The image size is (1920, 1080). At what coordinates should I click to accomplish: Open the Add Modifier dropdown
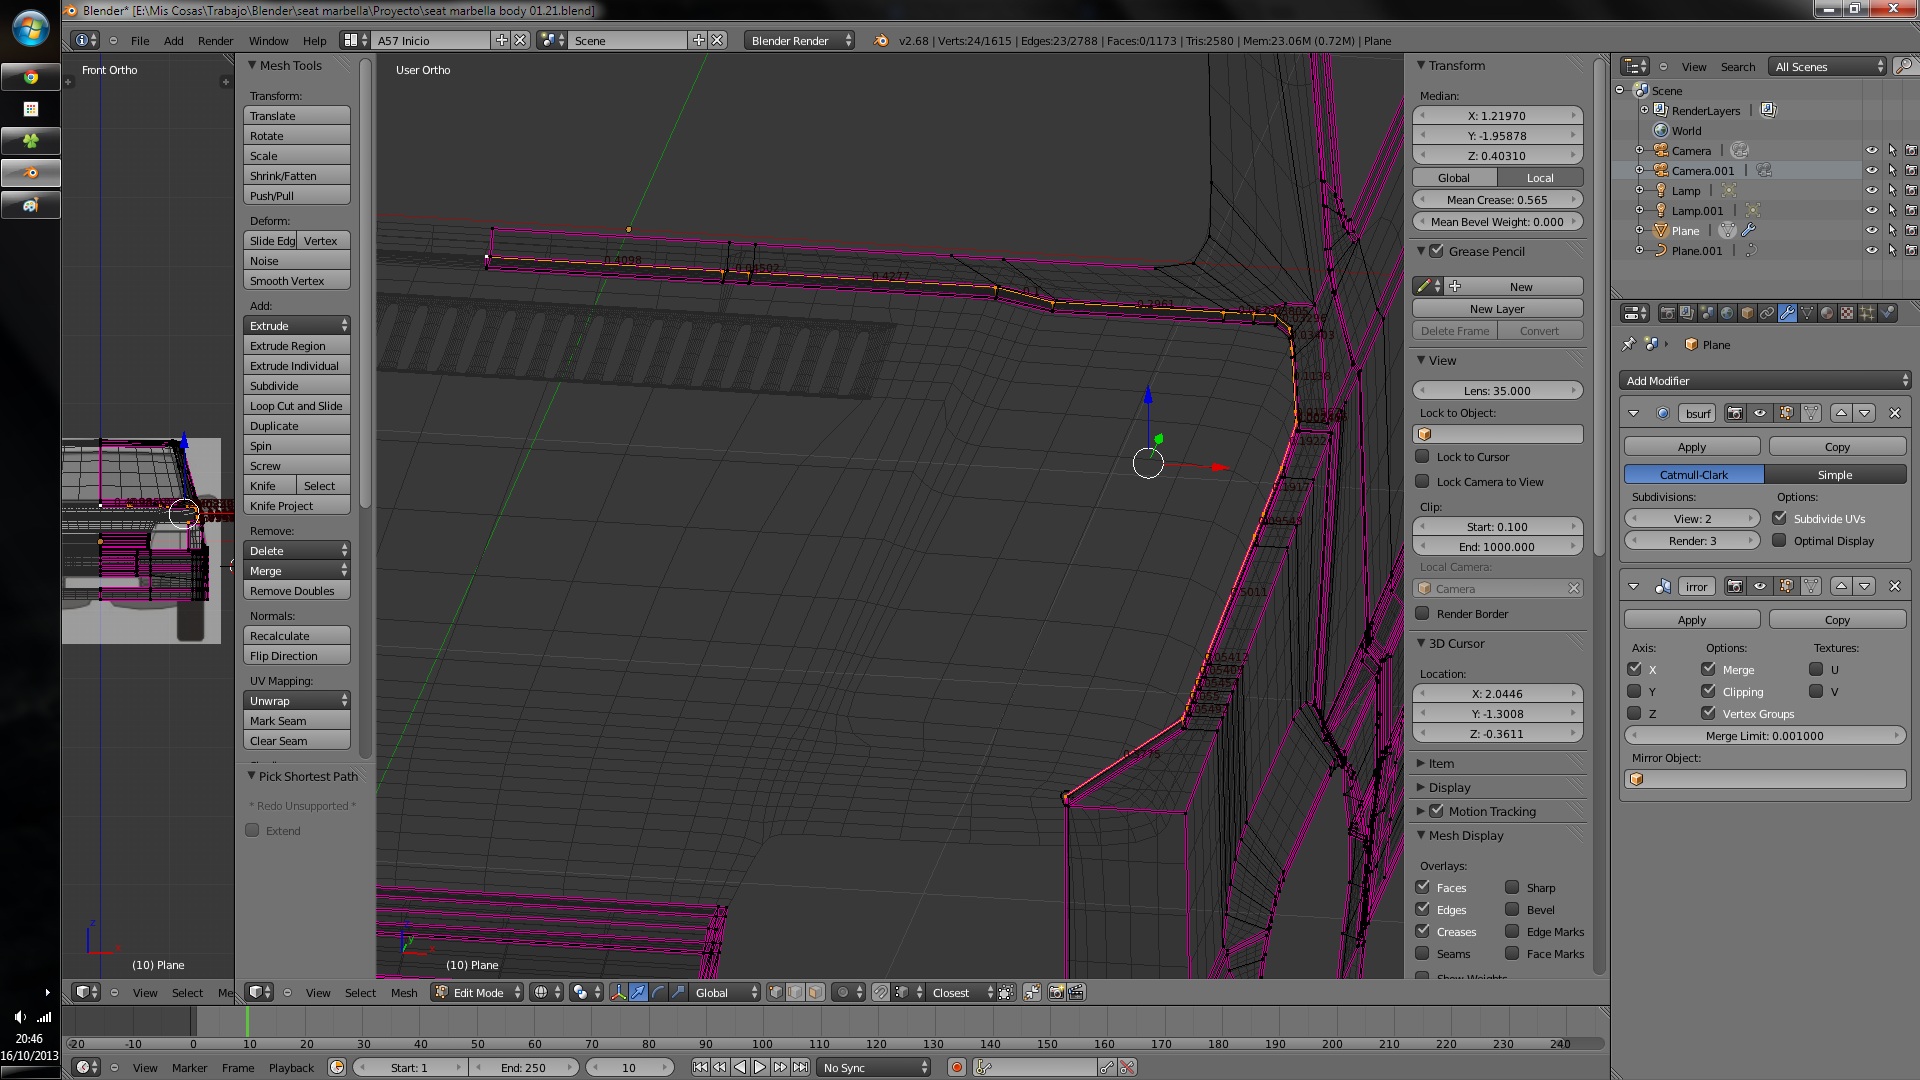click(x=1764, y=380)
